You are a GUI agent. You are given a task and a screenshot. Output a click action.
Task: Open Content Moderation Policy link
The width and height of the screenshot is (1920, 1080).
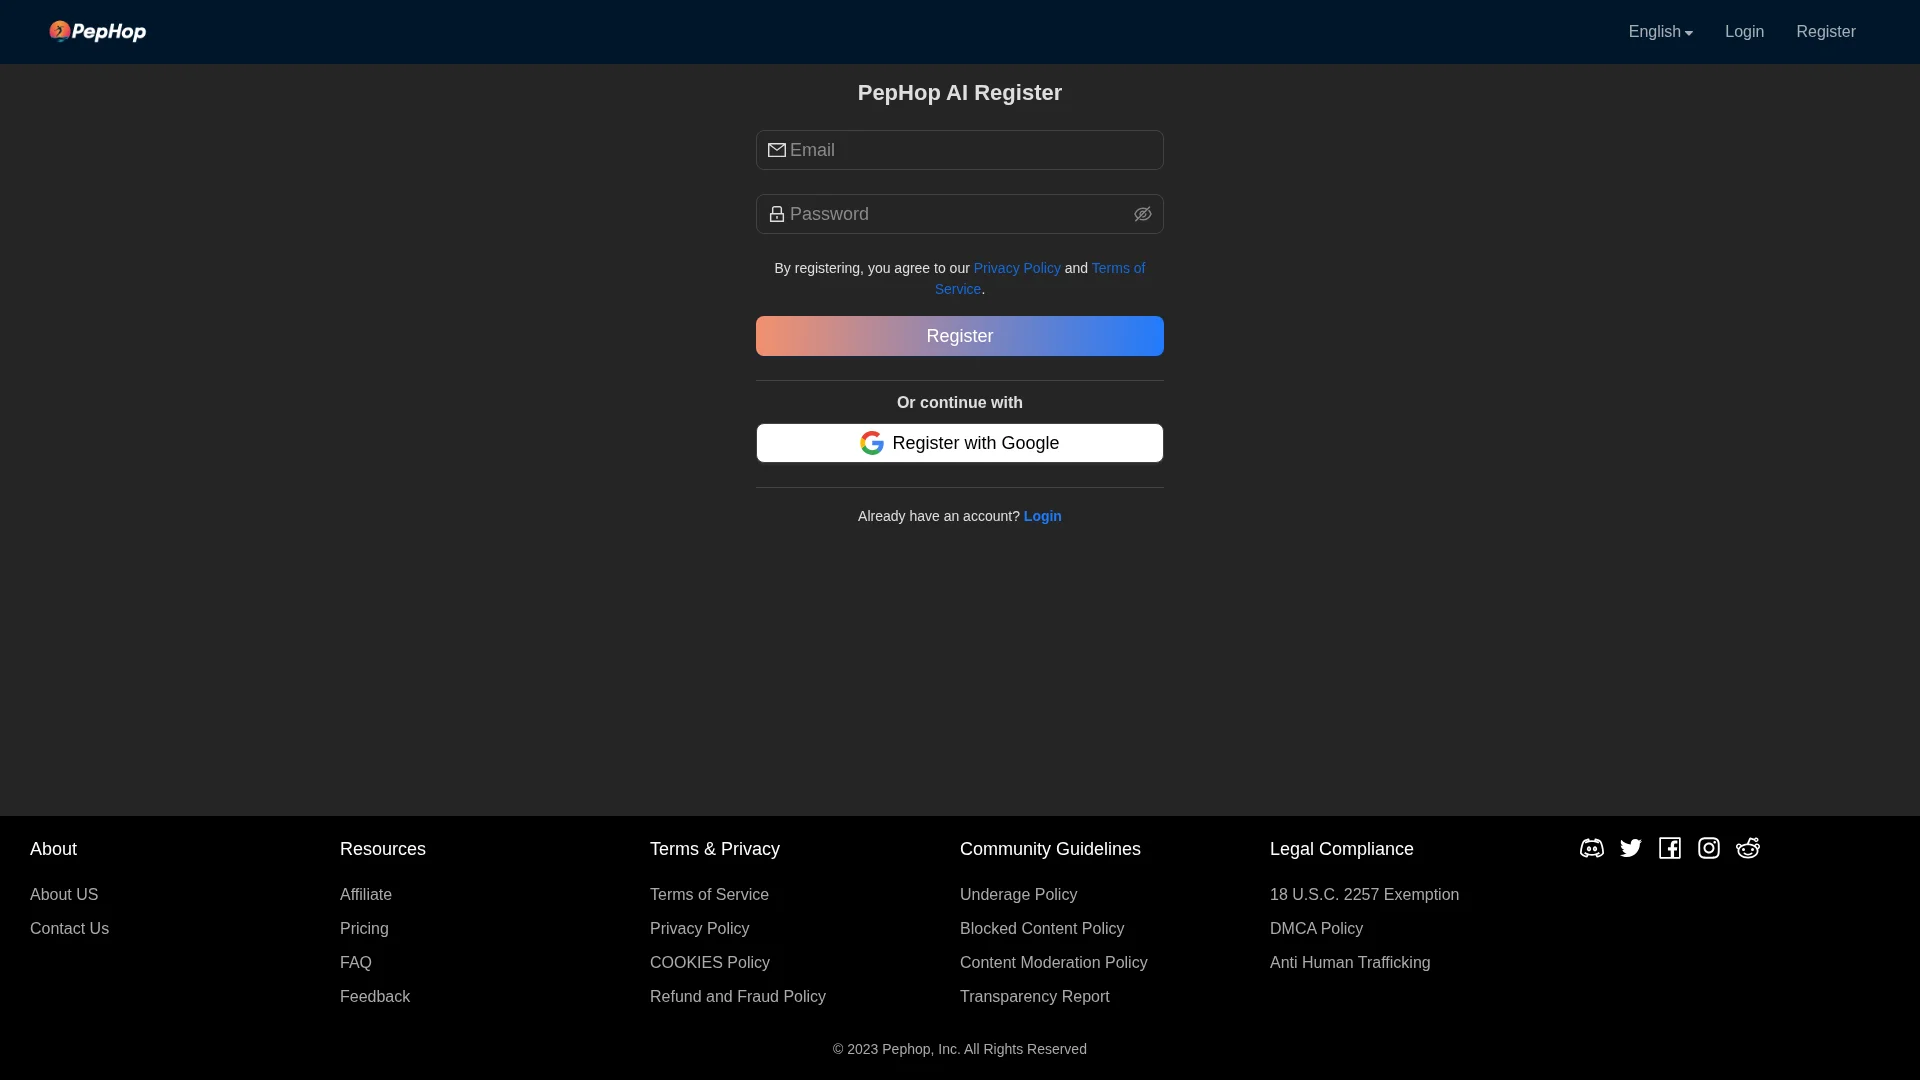(x=1053, y=963)
